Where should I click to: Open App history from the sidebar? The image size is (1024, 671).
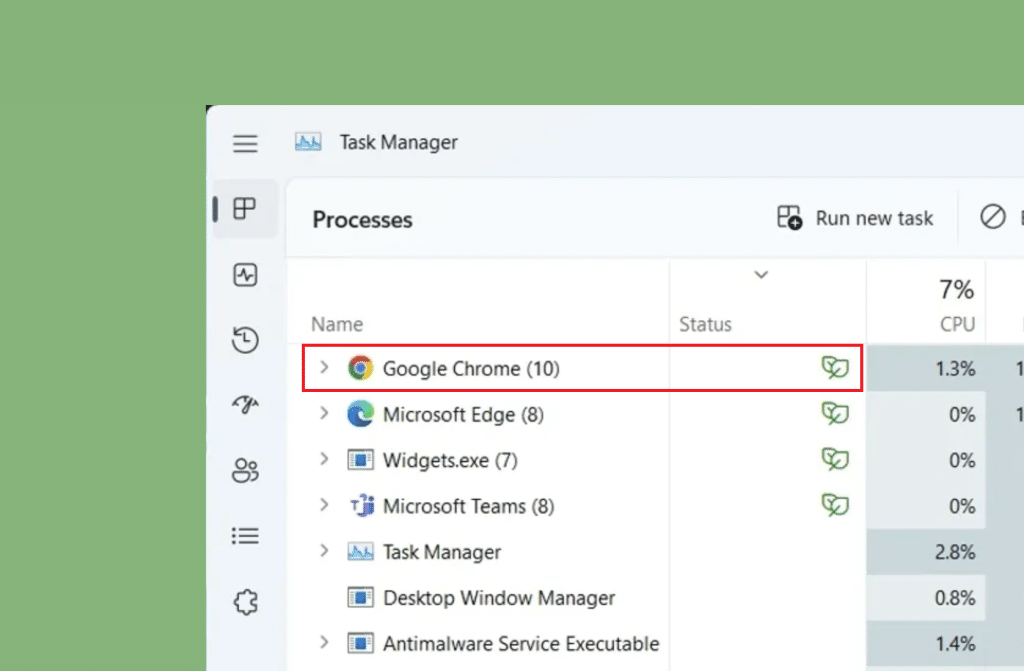[245, 340]
